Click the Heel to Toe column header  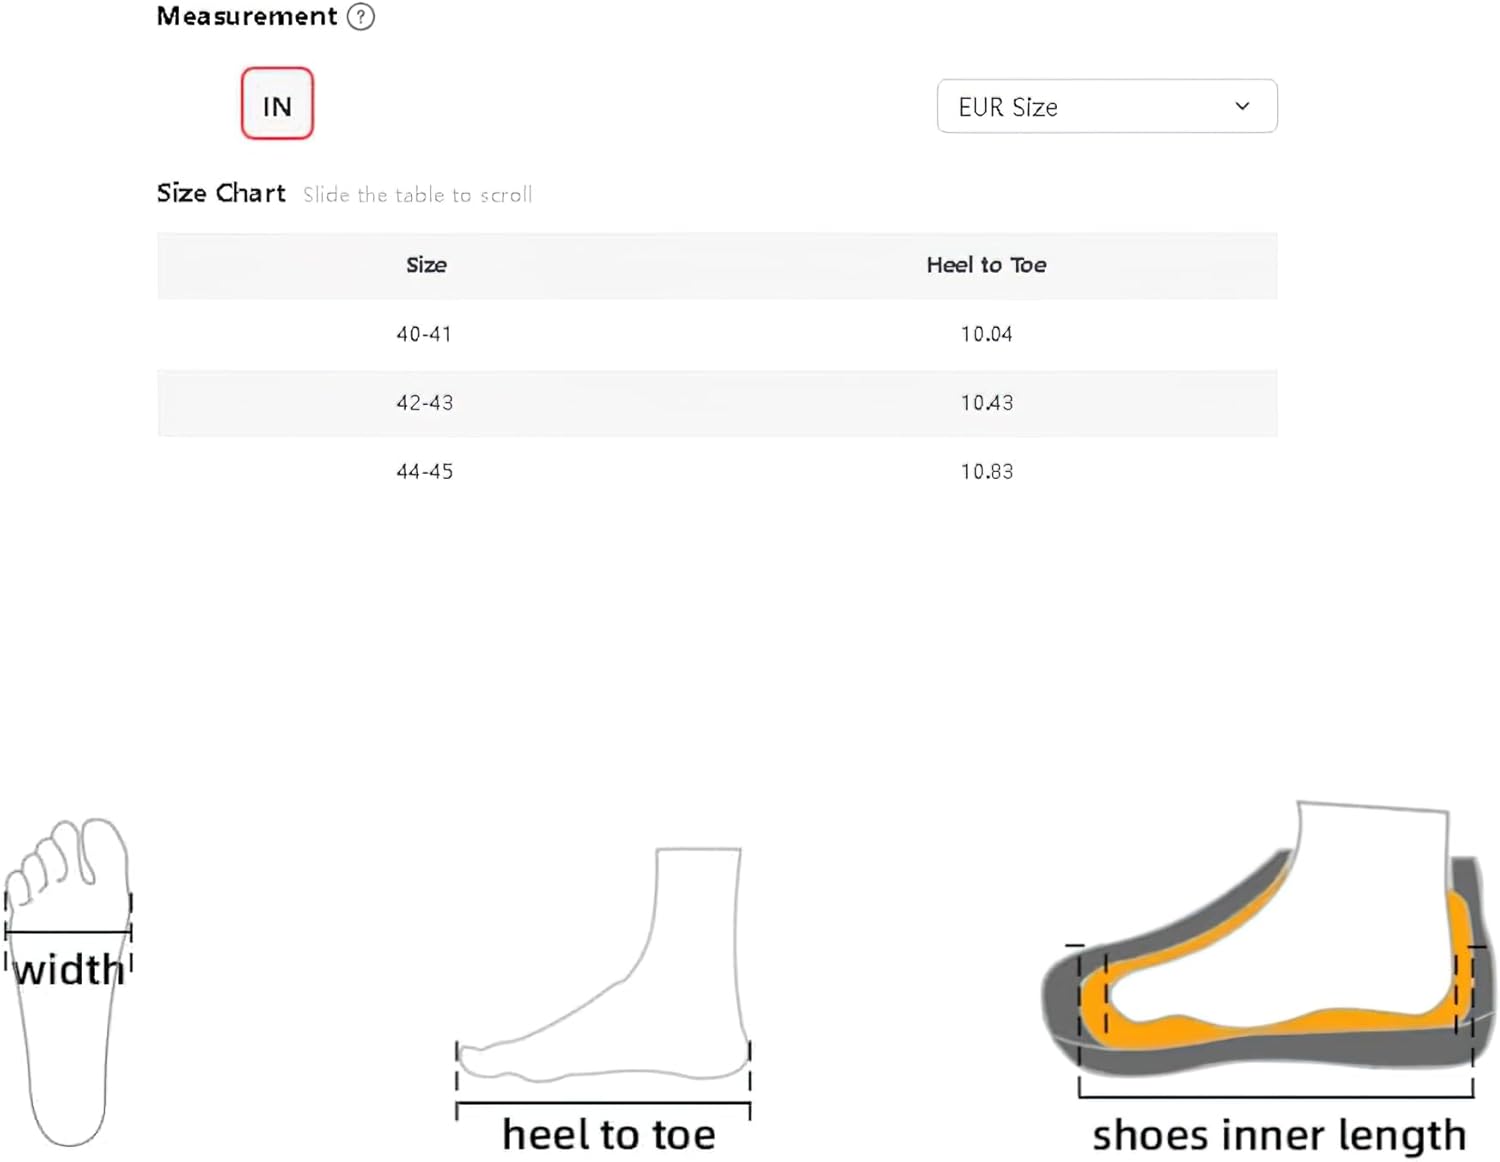[x=986, y=265]
